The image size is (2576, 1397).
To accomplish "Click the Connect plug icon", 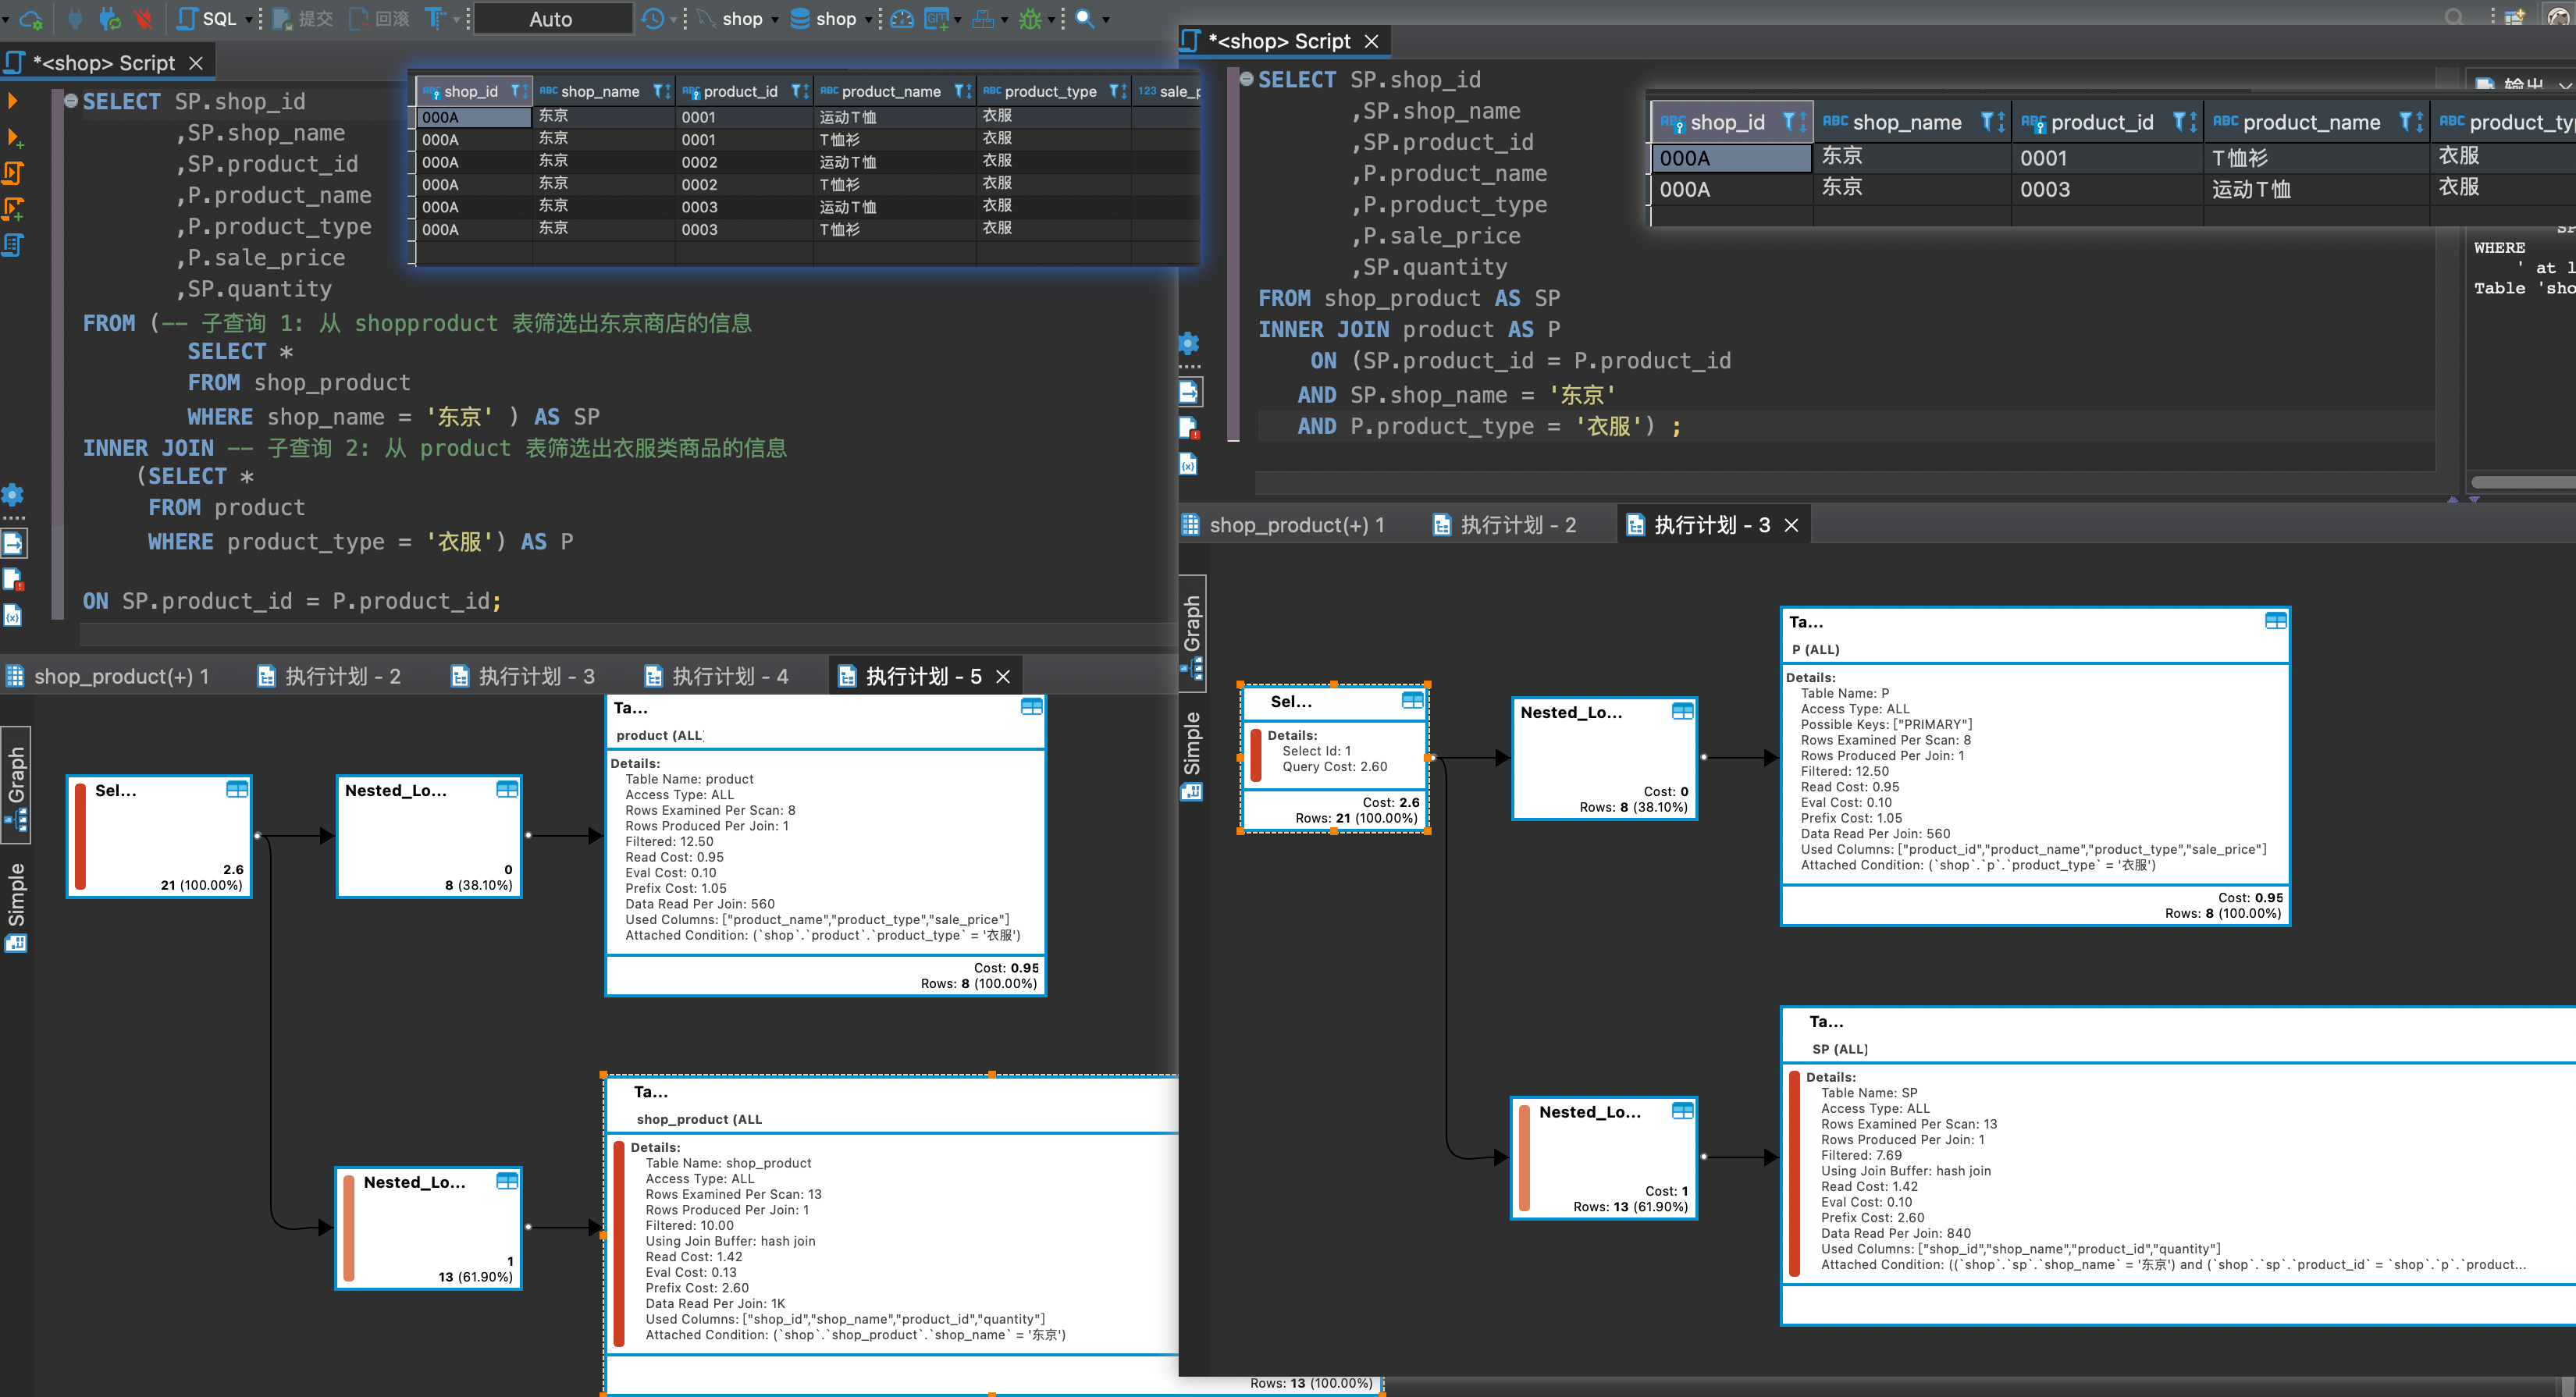I will (75, 19).
